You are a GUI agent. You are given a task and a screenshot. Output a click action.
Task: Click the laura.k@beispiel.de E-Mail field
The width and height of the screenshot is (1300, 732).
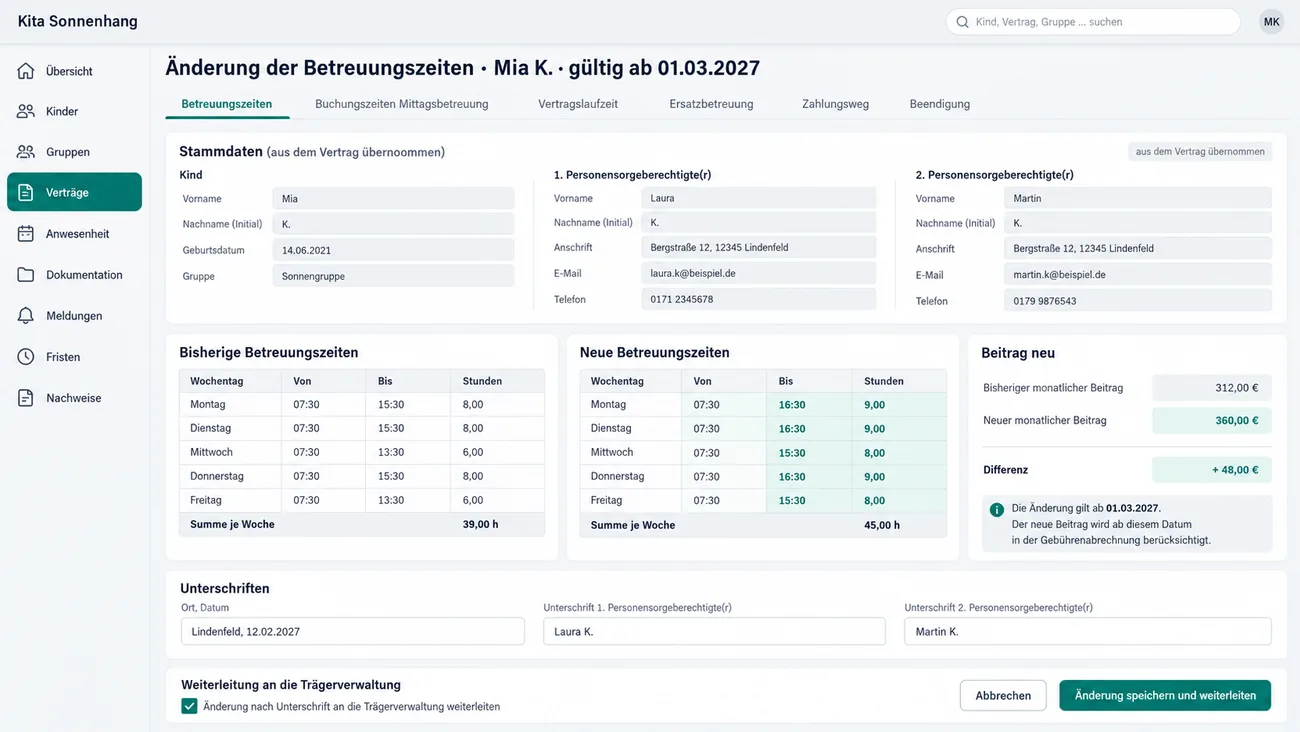click(758, 273)
